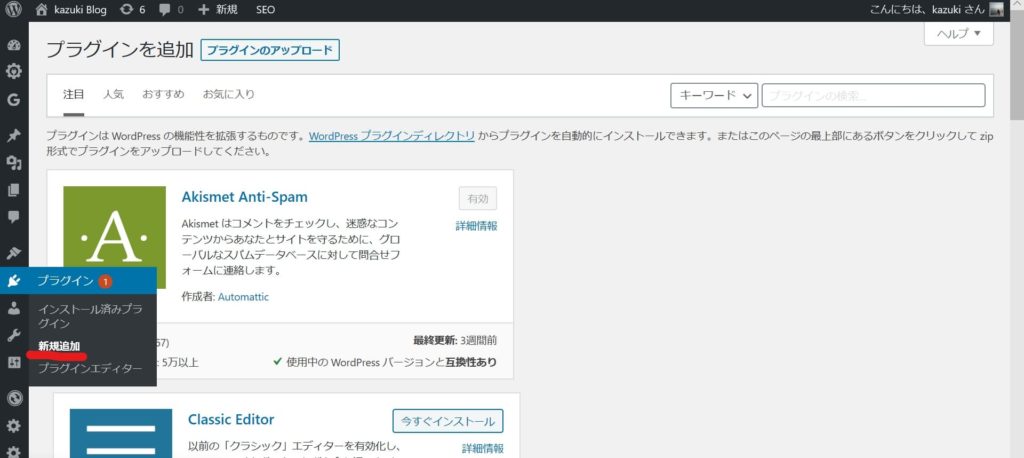This screenshot has height=458, width=1024.
Task: Click gear icon directly below Dashboard icon
Action: point(14,71)
